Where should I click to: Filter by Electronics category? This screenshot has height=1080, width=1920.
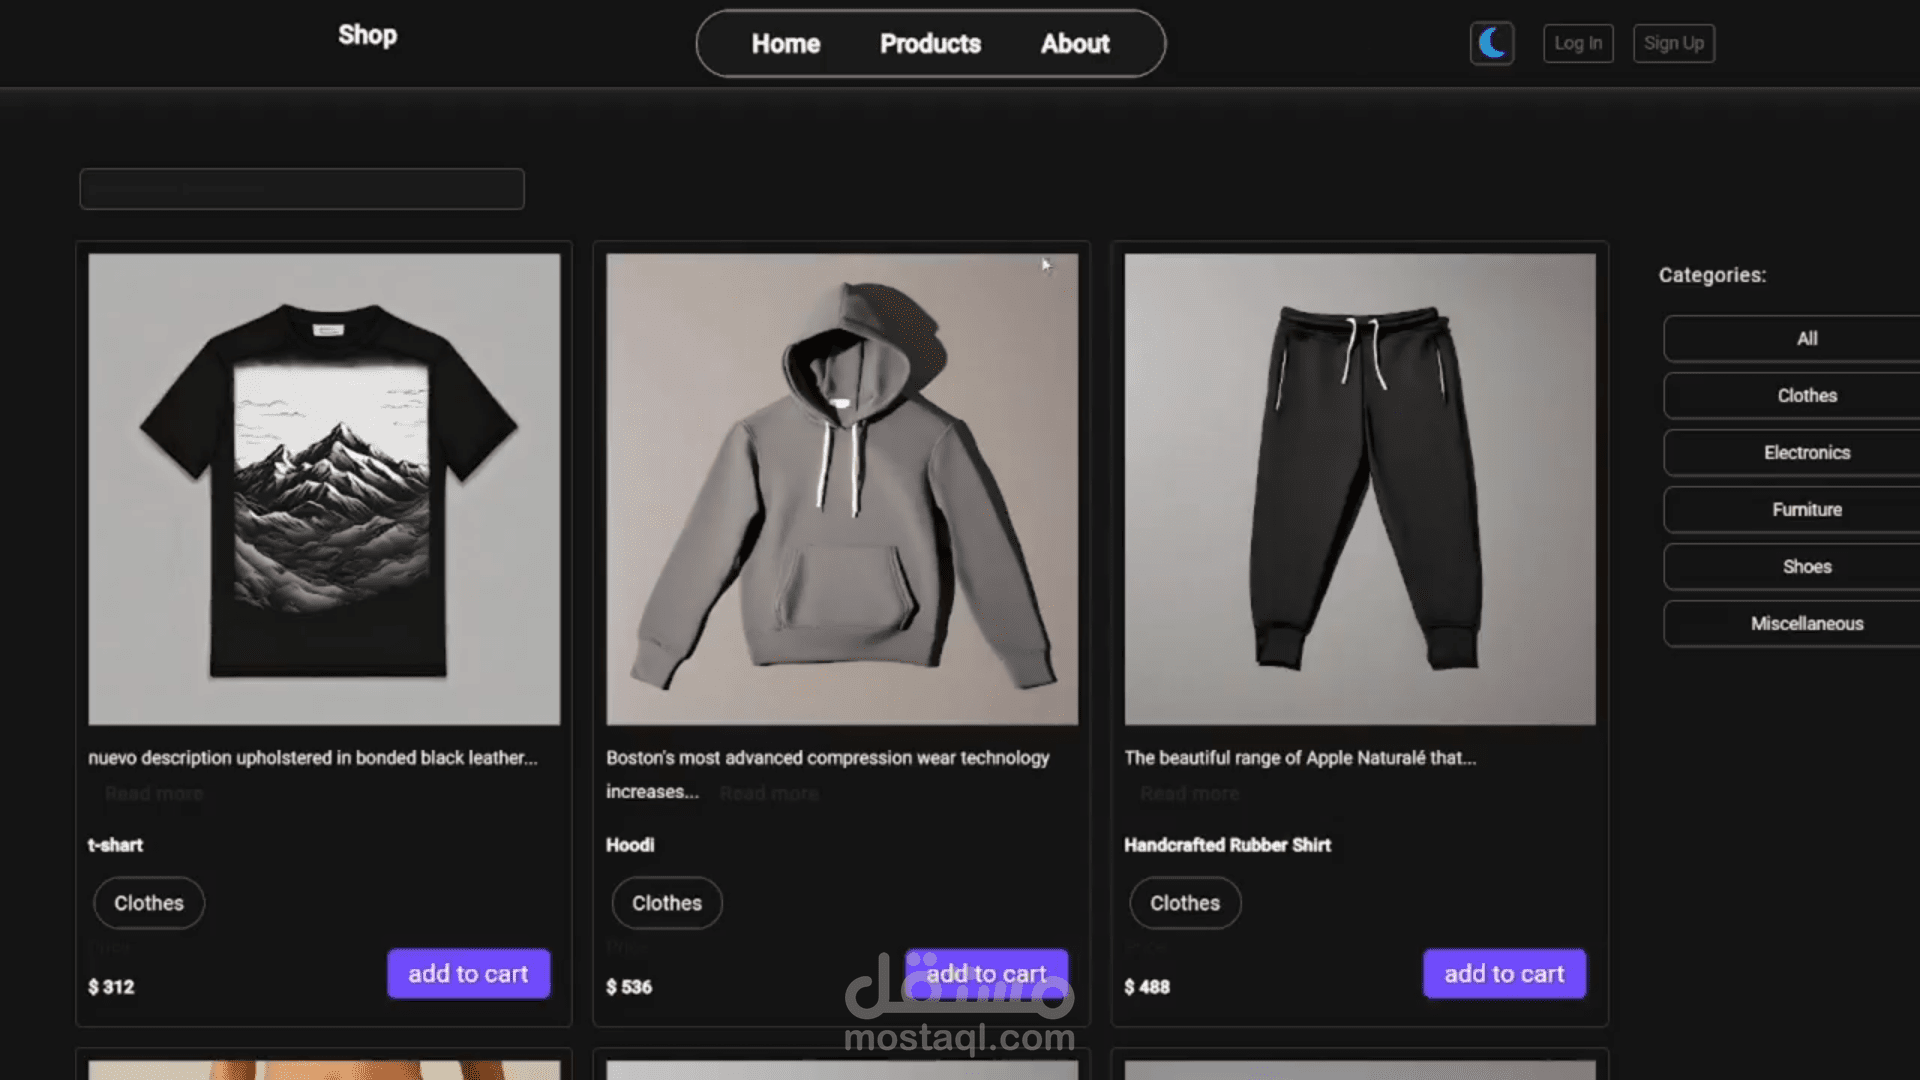pyautogui.click(x=1806, y=452)
